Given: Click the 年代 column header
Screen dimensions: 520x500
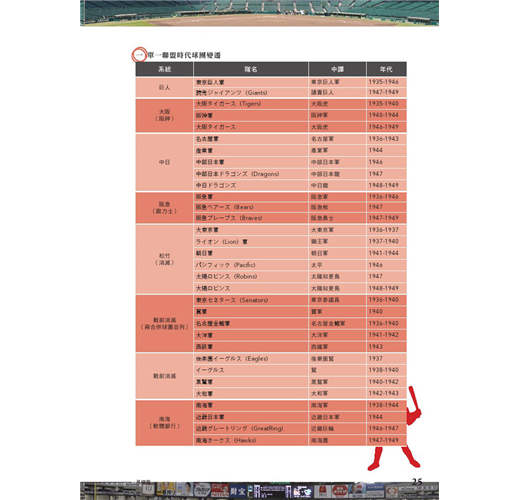Looking at the screenshot, I should (x=386, y=69).
